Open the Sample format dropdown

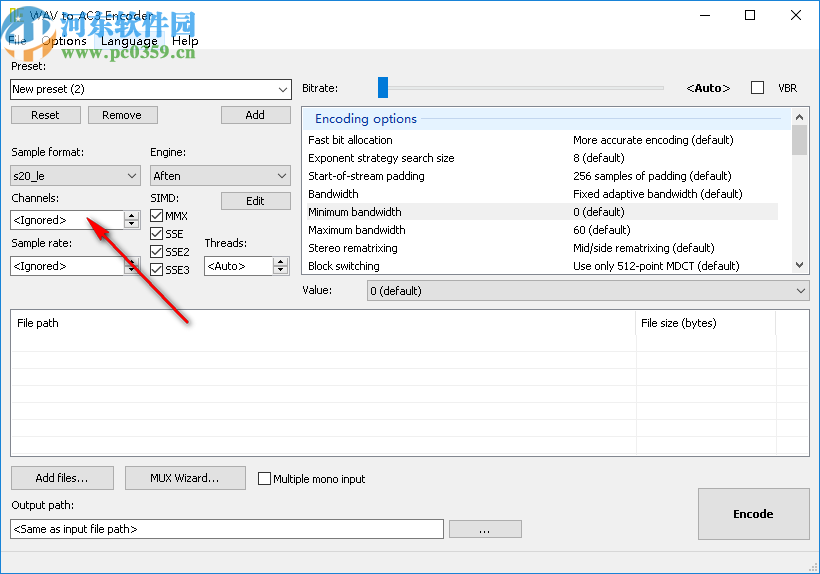pos(75,176)
